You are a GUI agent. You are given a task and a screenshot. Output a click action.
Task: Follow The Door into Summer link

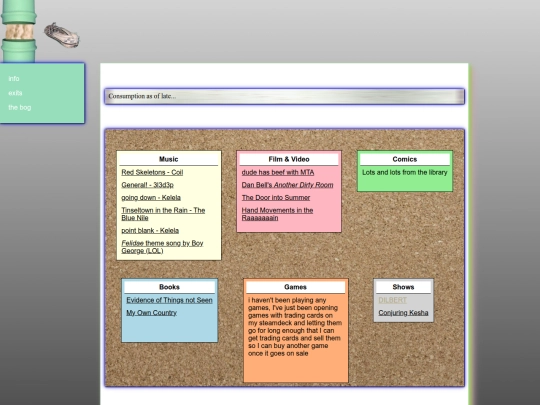[276, 198]
